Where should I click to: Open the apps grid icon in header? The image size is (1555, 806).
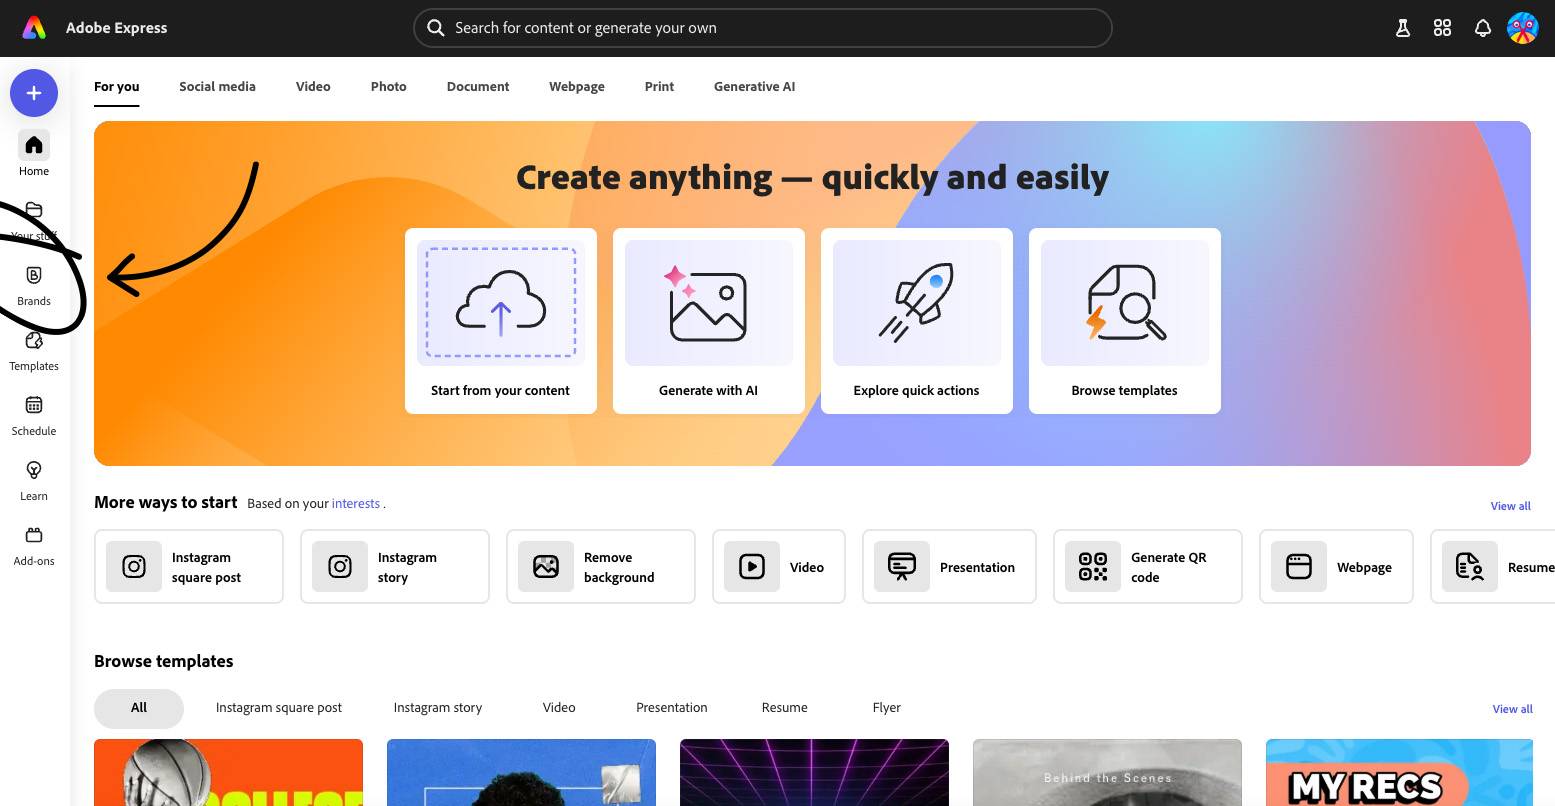coord(1442,28)
